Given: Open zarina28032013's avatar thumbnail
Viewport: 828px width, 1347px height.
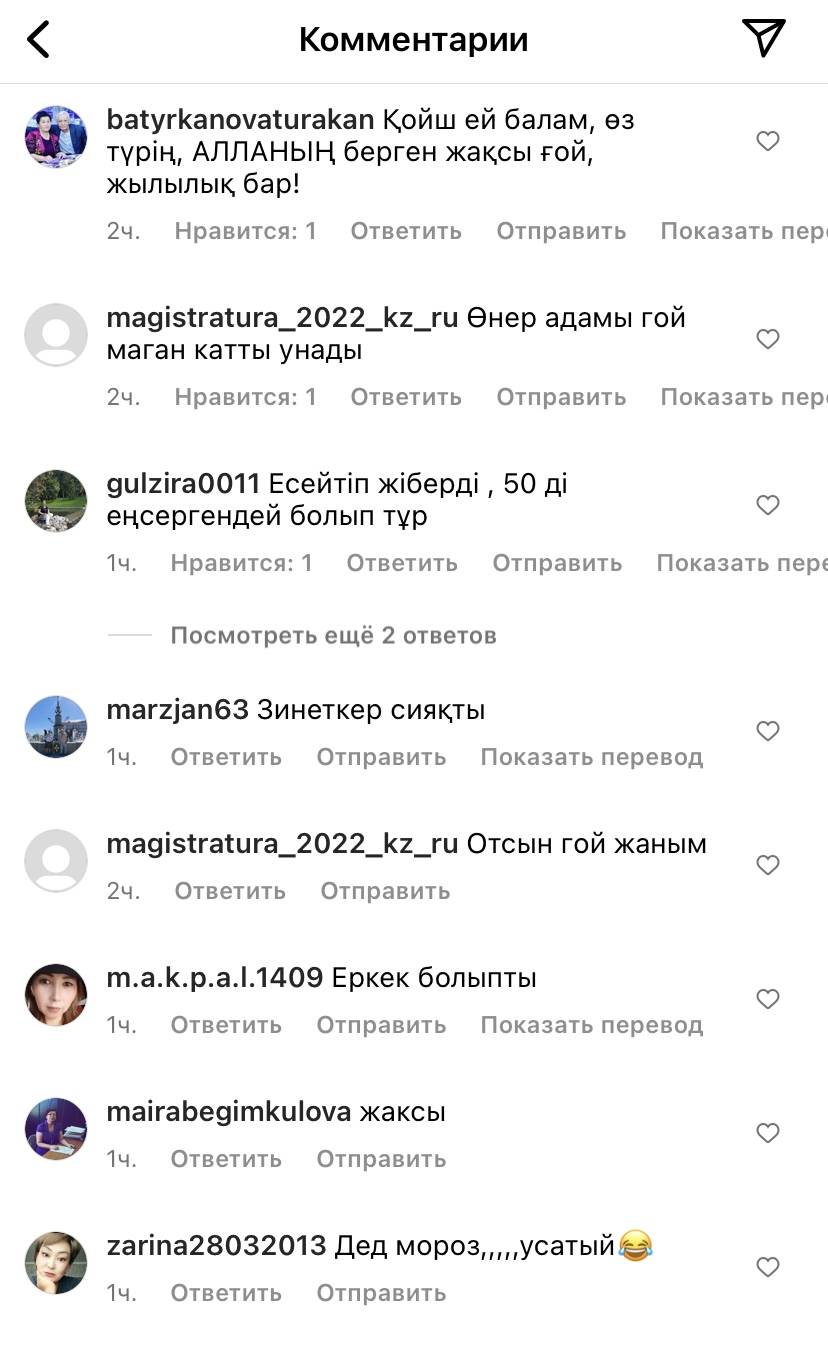Looking at the screenshot, I should pyautogui.click(x=56, y=1263).
